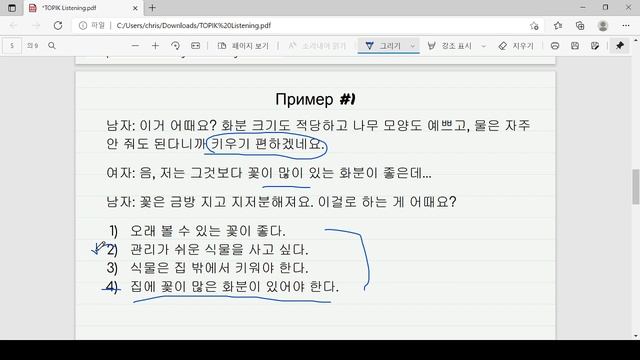Click answer 2 '관리가 쉬운 식물을 사고 싶다'
Screen dimensions: 640x360
(219, 249)
